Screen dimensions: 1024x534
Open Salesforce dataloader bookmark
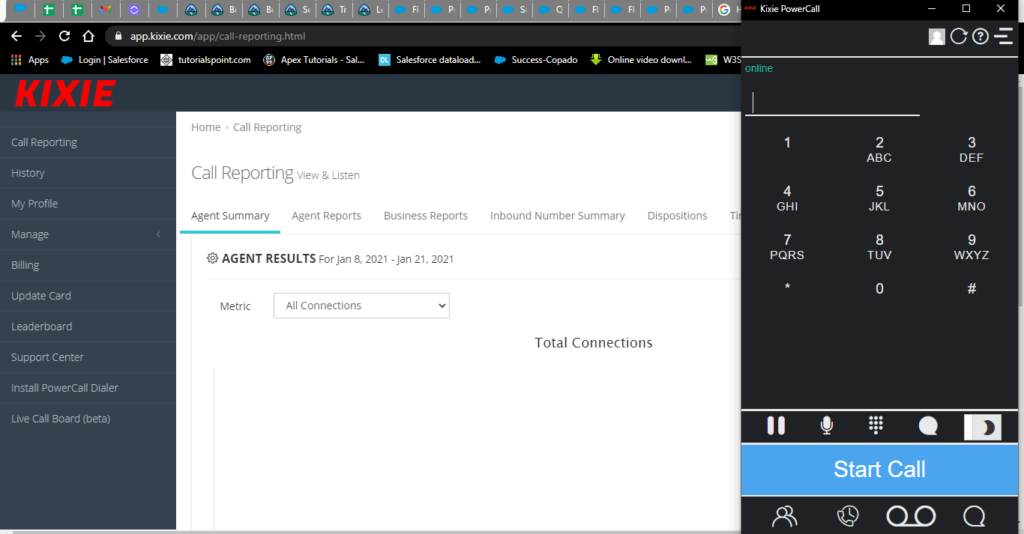(430, 59)
